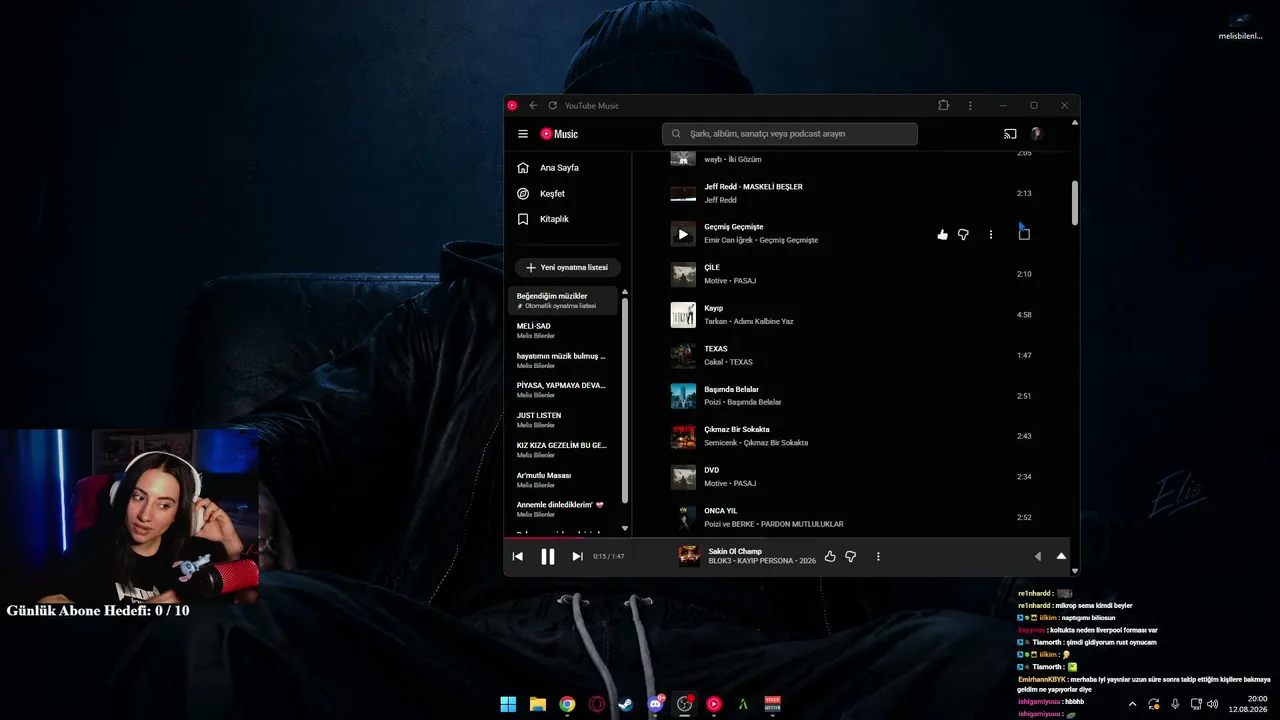Image resolution: width=1280 pixels, height=720 pixels.
Task: Open Steam from the taskbar
Action: 626,704
